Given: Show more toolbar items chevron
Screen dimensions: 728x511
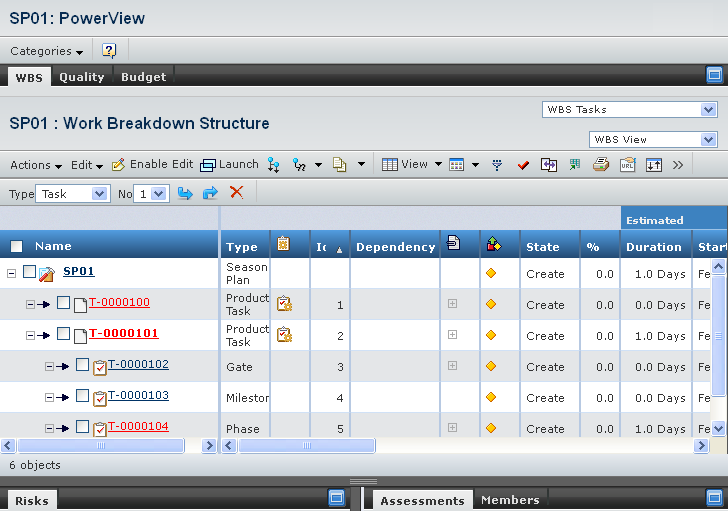Looking at the screenshot, I should pos(678,165).
